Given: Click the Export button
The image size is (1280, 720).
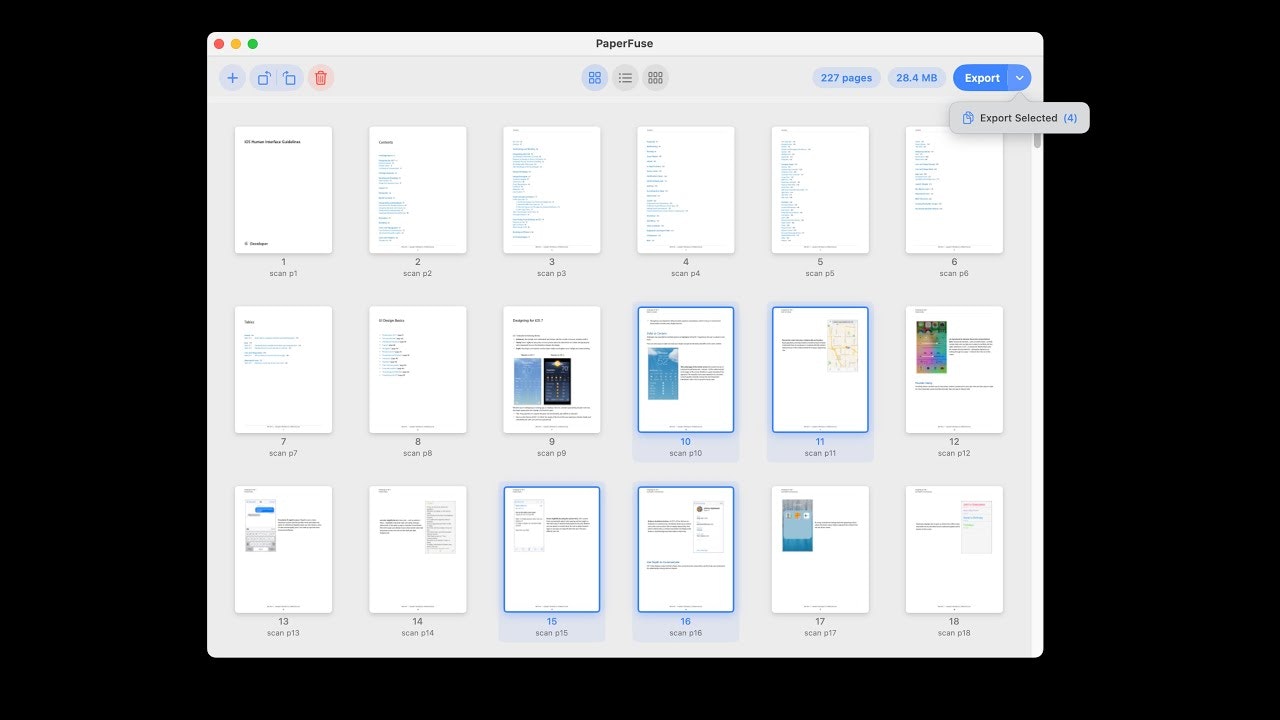Looking at the screenshot, I should tap(981, 78).
